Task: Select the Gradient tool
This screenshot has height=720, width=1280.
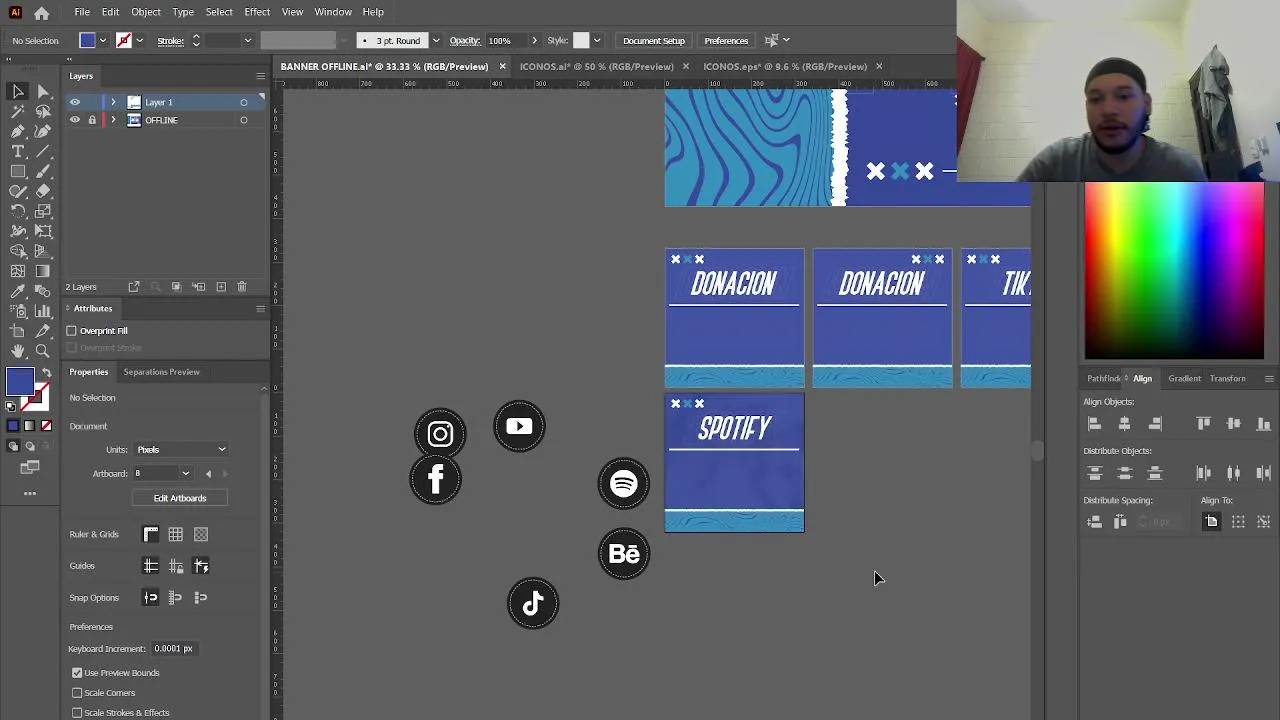Action: (43, 271)
